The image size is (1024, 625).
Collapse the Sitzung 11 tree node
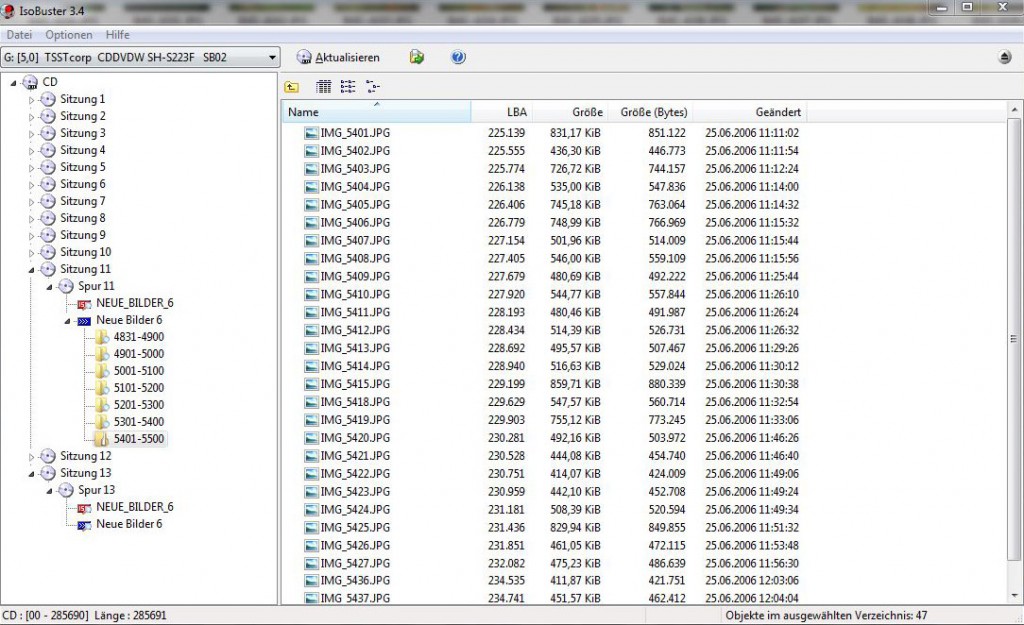(x=31, y=269)
